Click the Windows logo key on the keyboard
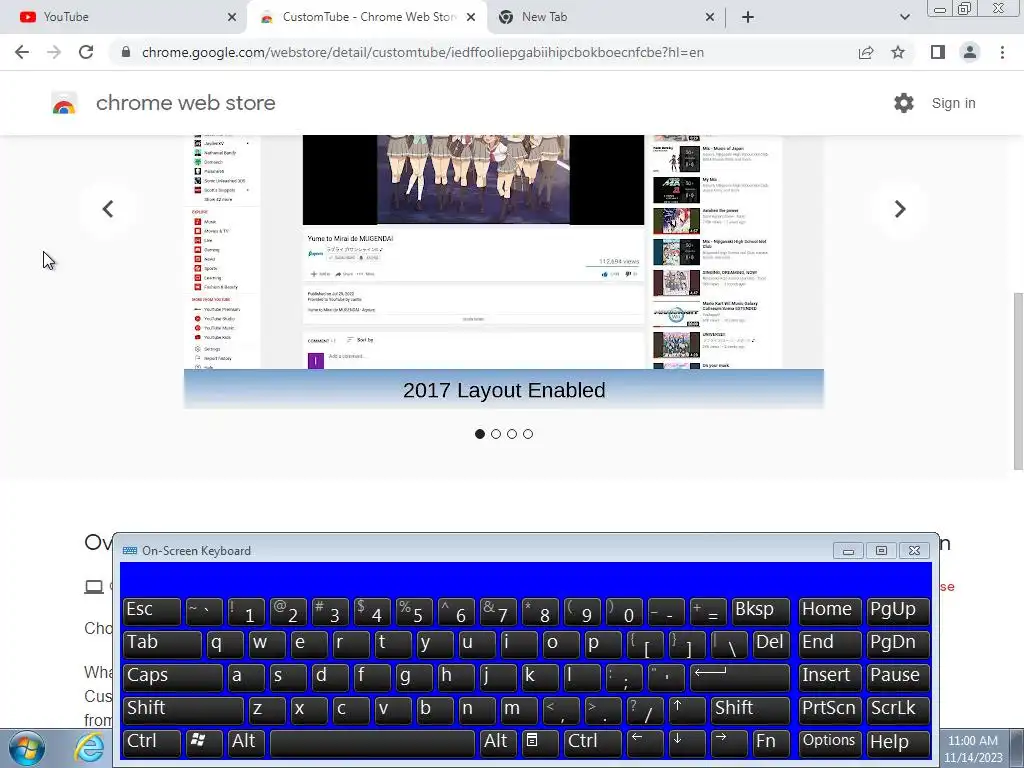The image size is (1024, 768). [204, 743]
